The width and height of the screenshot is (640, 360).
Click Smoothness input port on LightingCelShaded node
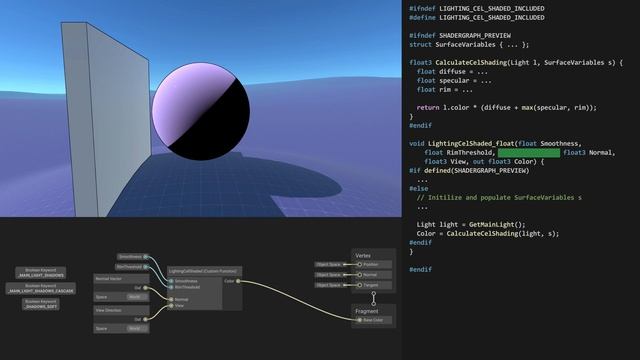point(171,281)
